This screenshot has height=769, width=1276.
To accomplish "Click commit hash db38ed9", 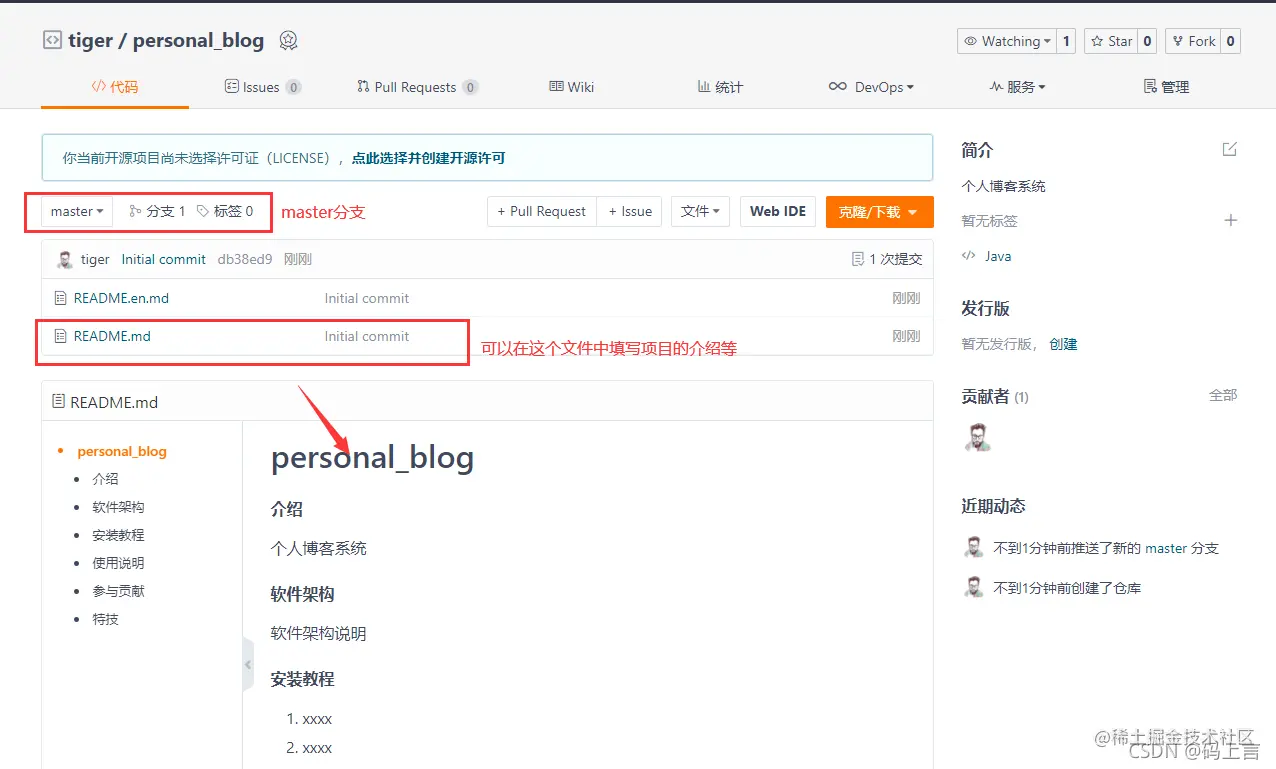I will [245, 259].
